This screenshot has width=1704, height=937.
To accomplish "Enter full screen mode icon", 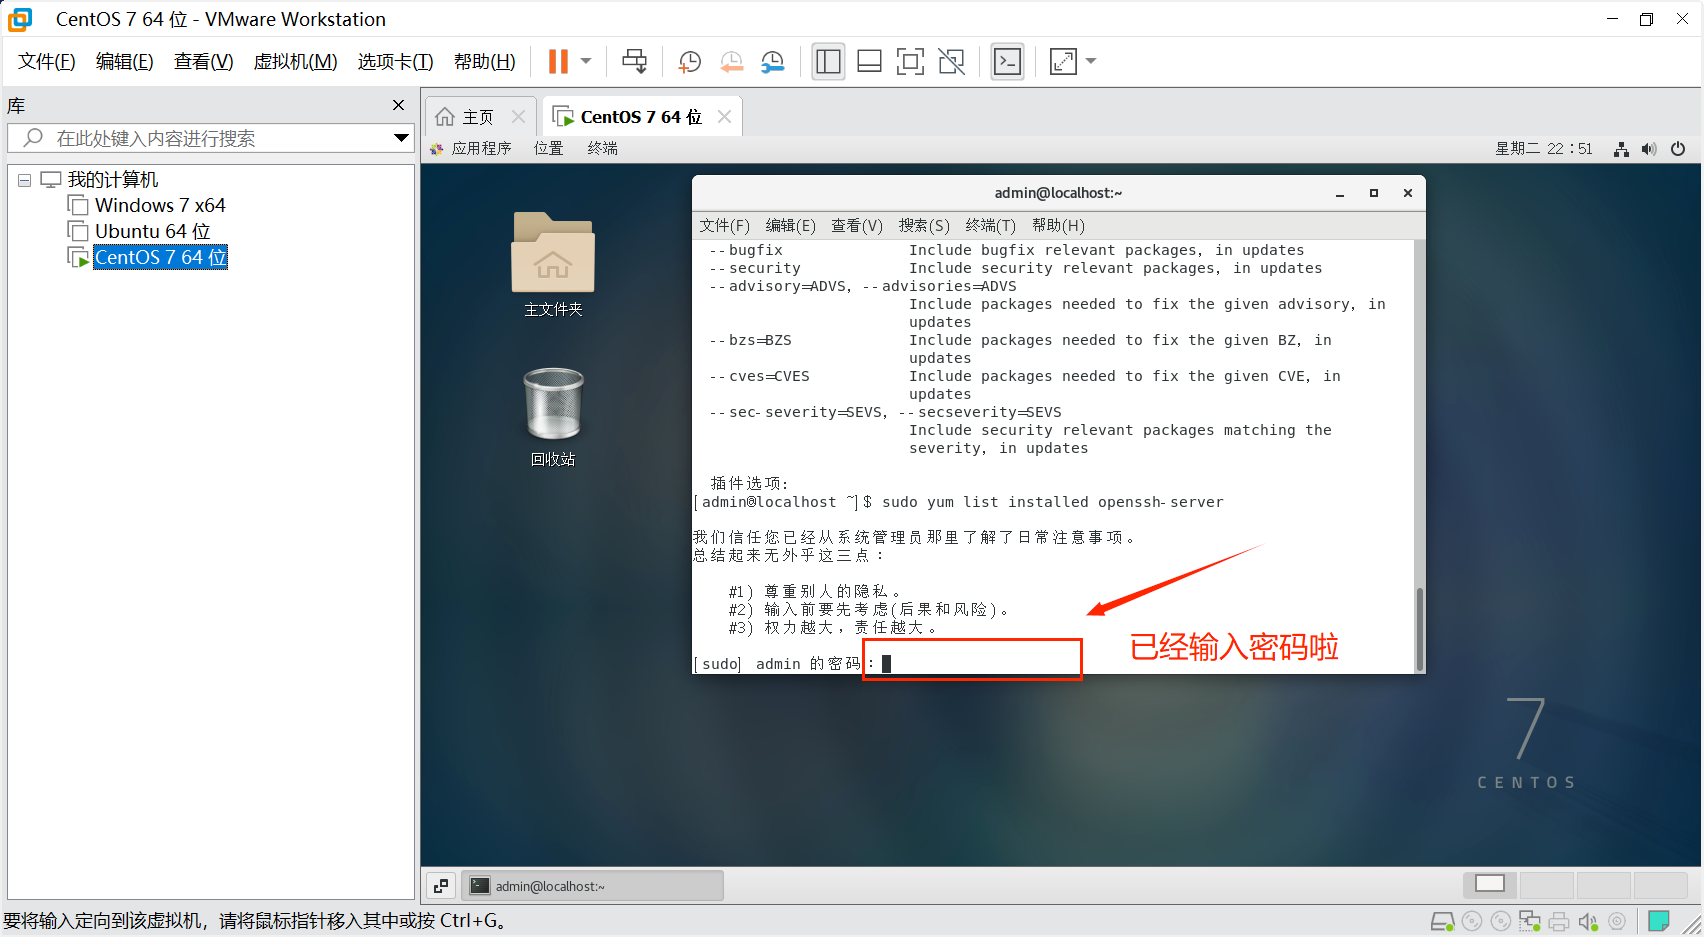I will pyautogui.click(x=910, y=62).
